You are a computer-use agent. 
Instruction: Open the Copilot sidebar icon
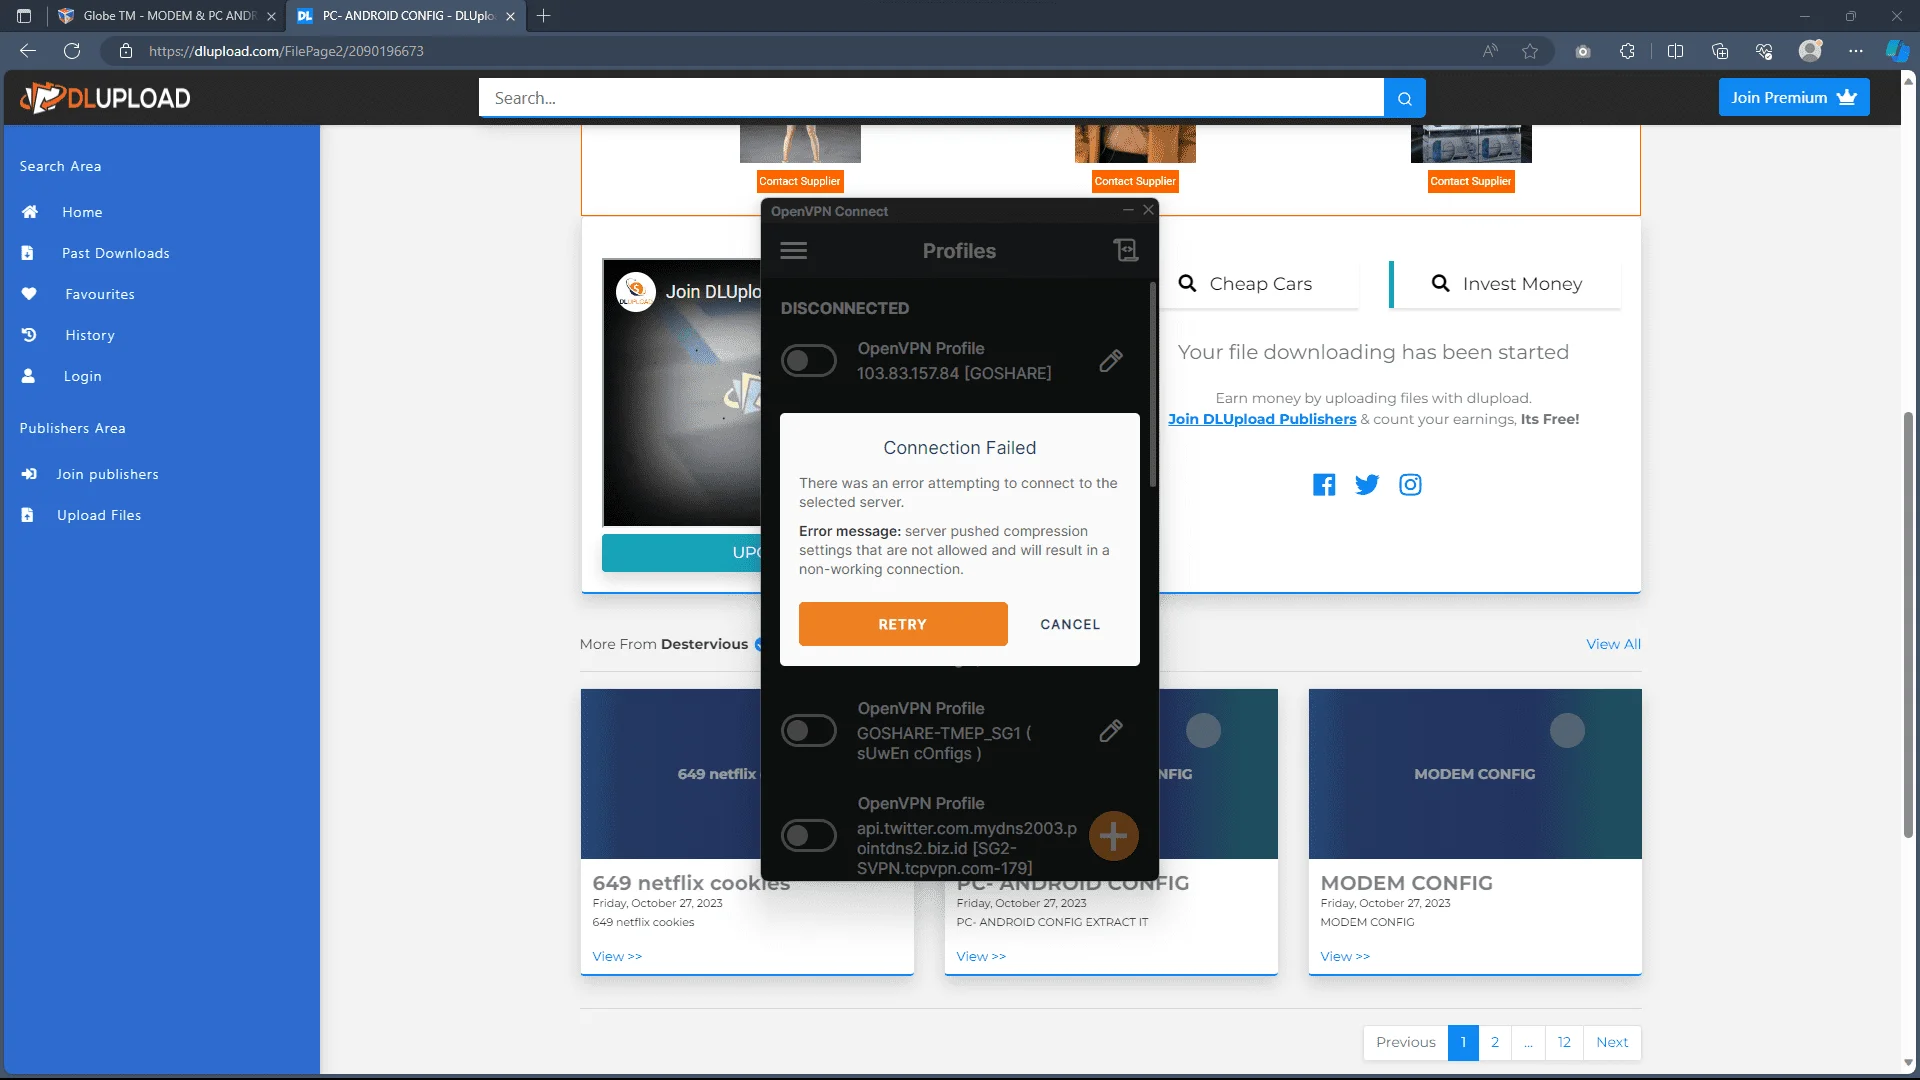(x=1896, y=51)
